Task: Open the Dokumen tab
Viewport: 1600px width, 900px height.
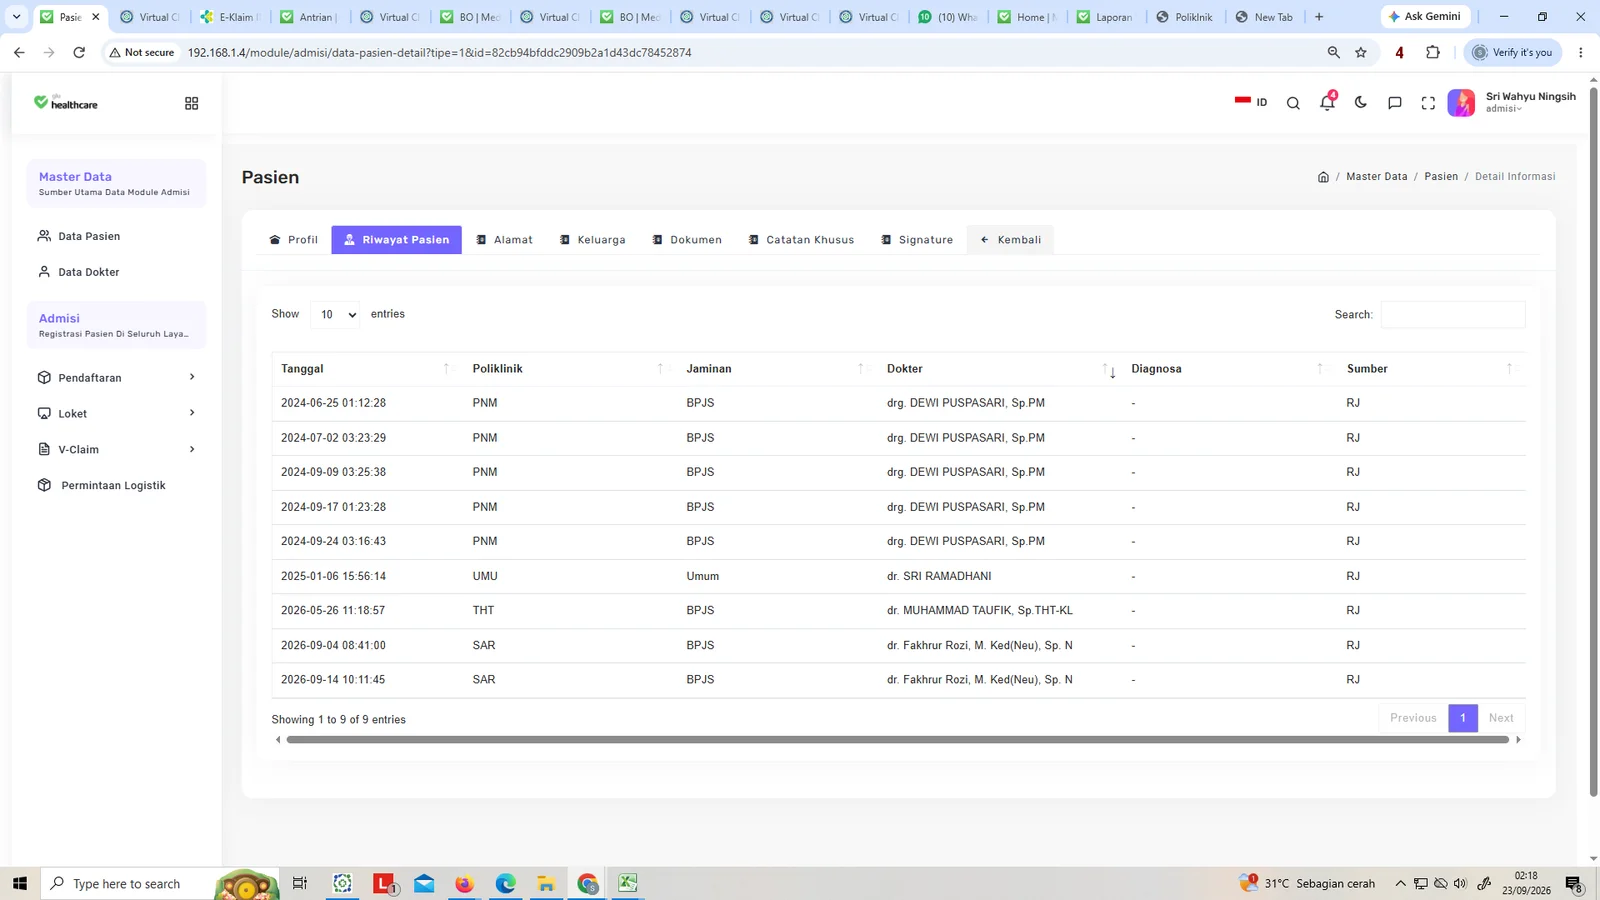Action: pos(687,240)
